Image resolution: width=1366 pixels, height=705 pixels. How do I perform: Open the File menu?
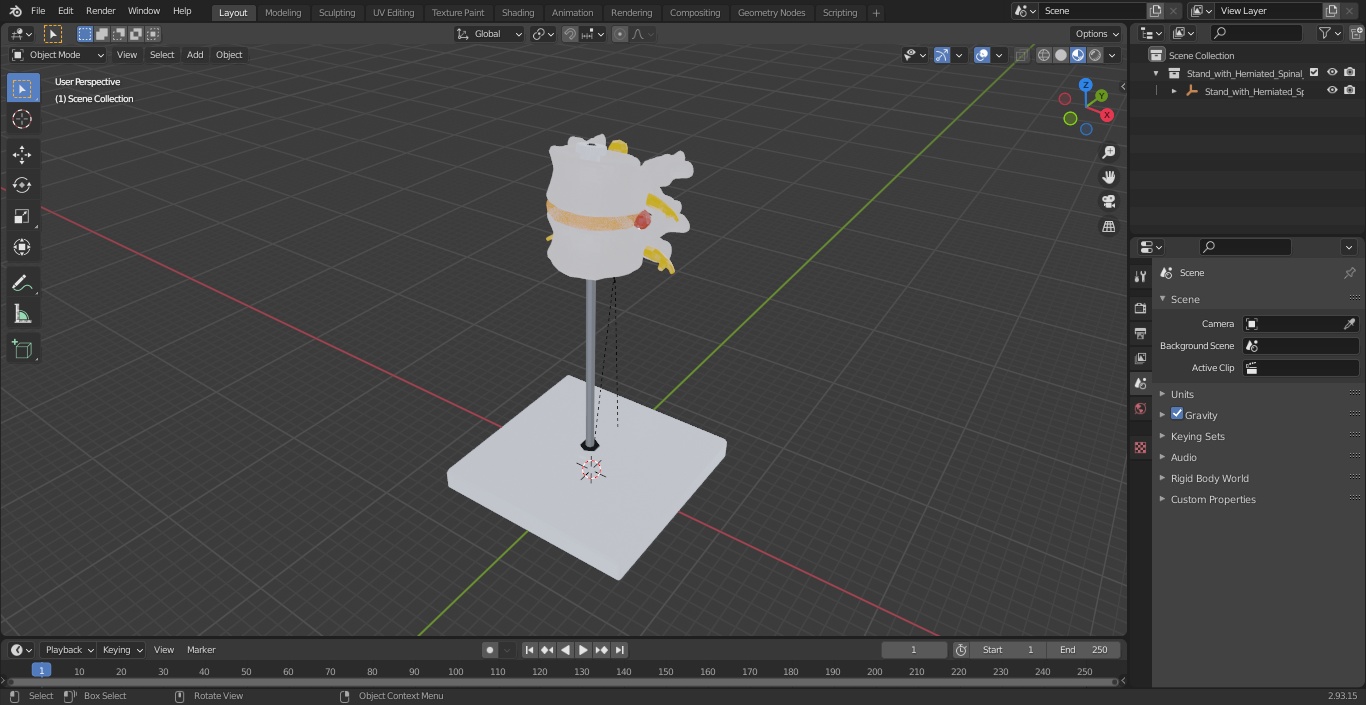coord(37,11)
